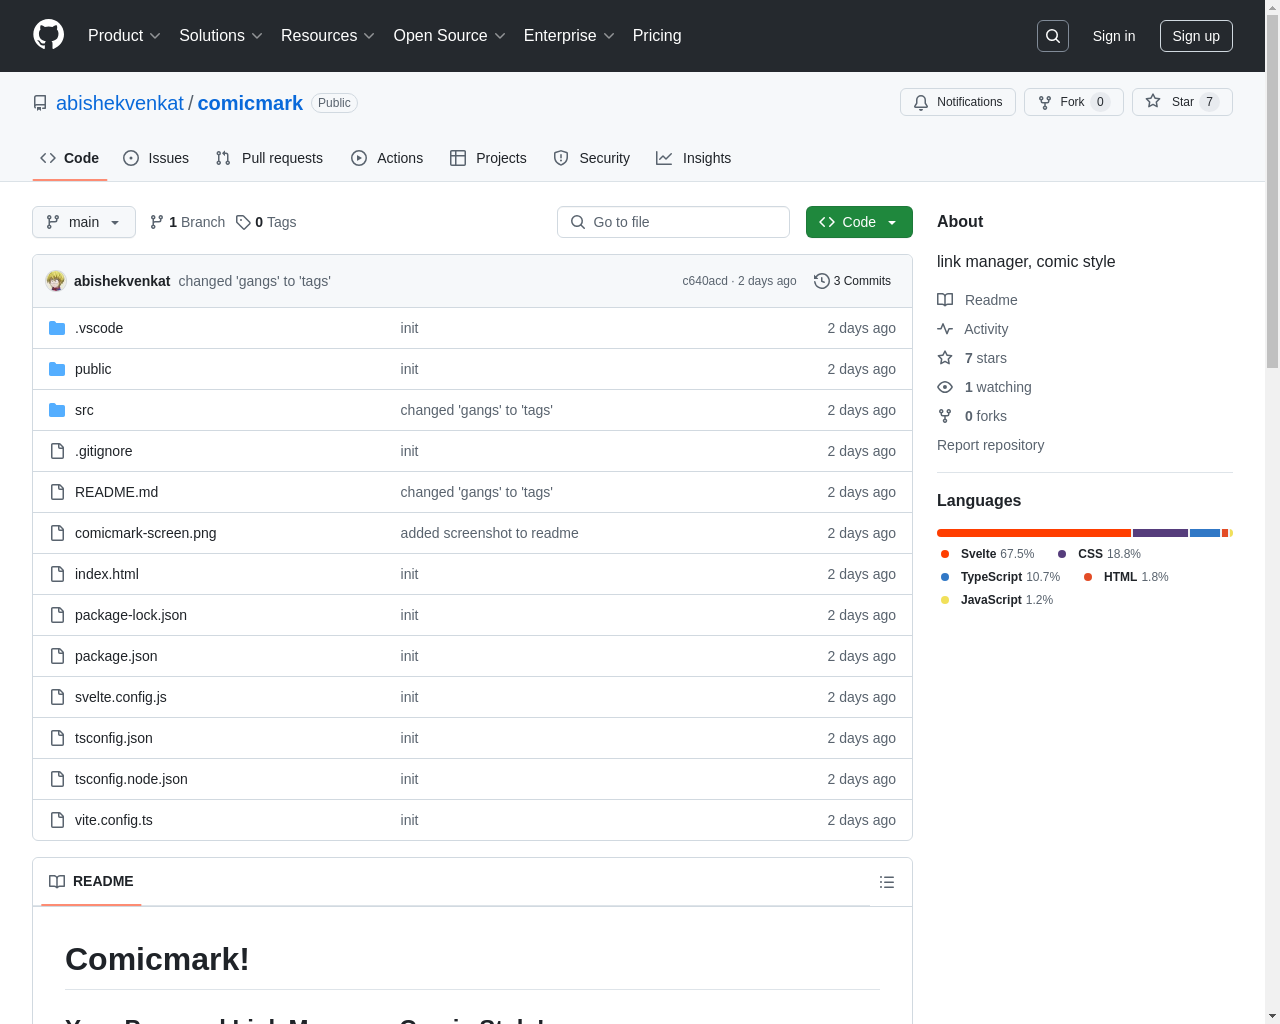This screenshot has width=1280, height=1024.
Task: Click the vite.config.ts file icon
Action: point(57,820)
